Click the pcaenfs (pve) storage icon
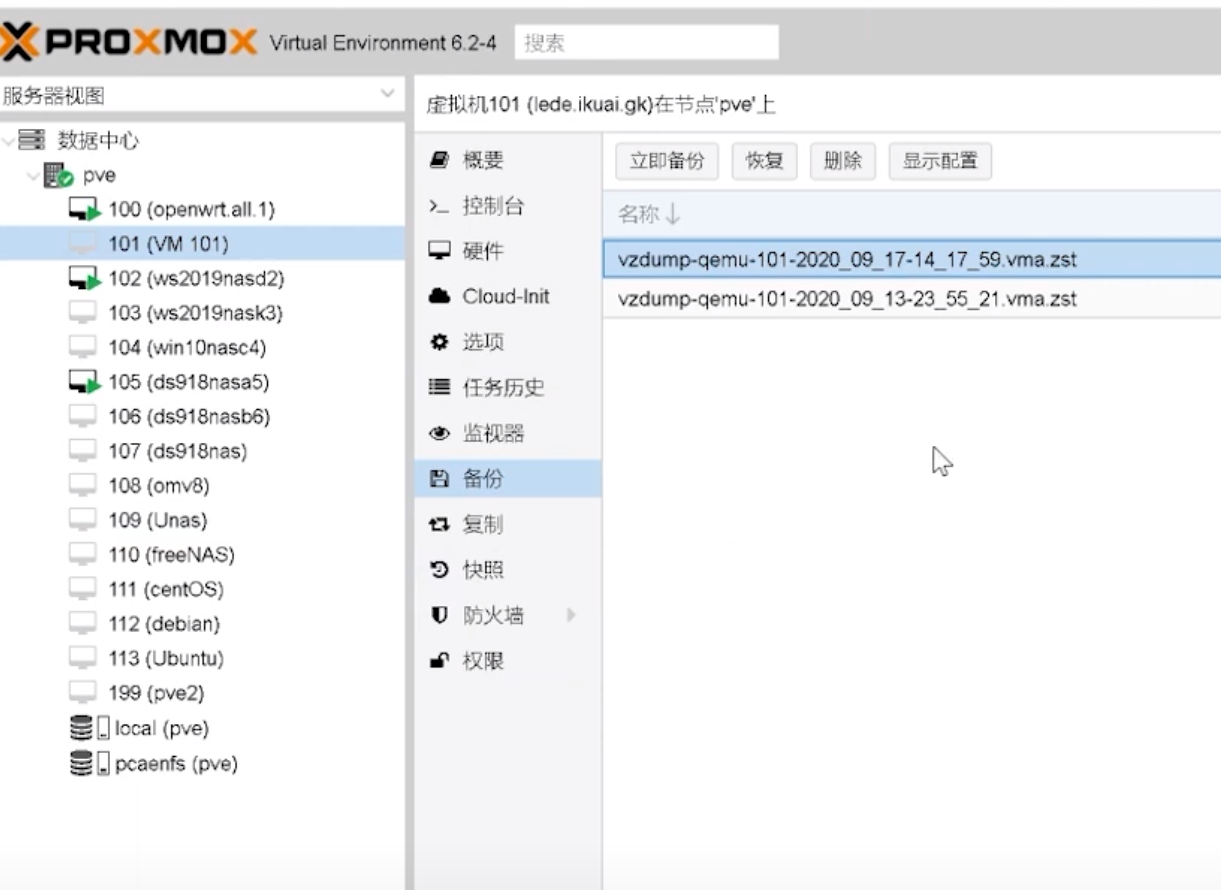1221x890 pixels. [x=89, y=764]
